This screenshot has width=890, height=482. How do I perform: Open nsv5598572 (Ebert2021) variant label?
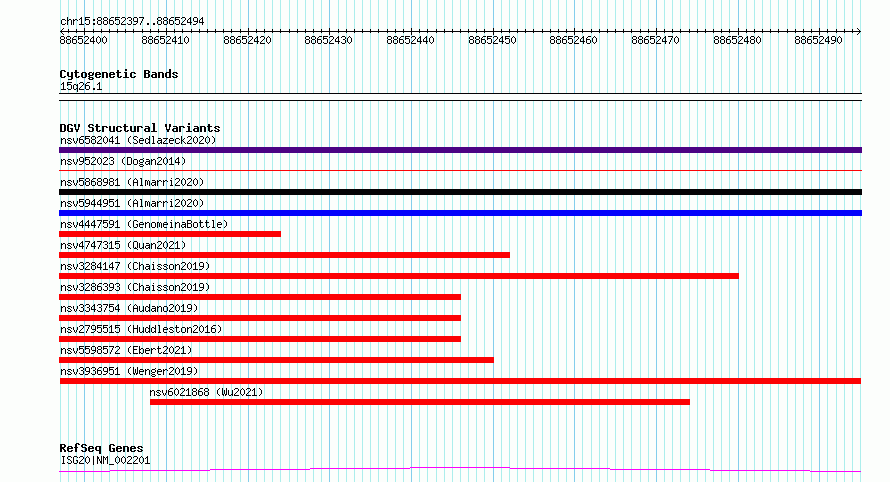click(126, 350)
